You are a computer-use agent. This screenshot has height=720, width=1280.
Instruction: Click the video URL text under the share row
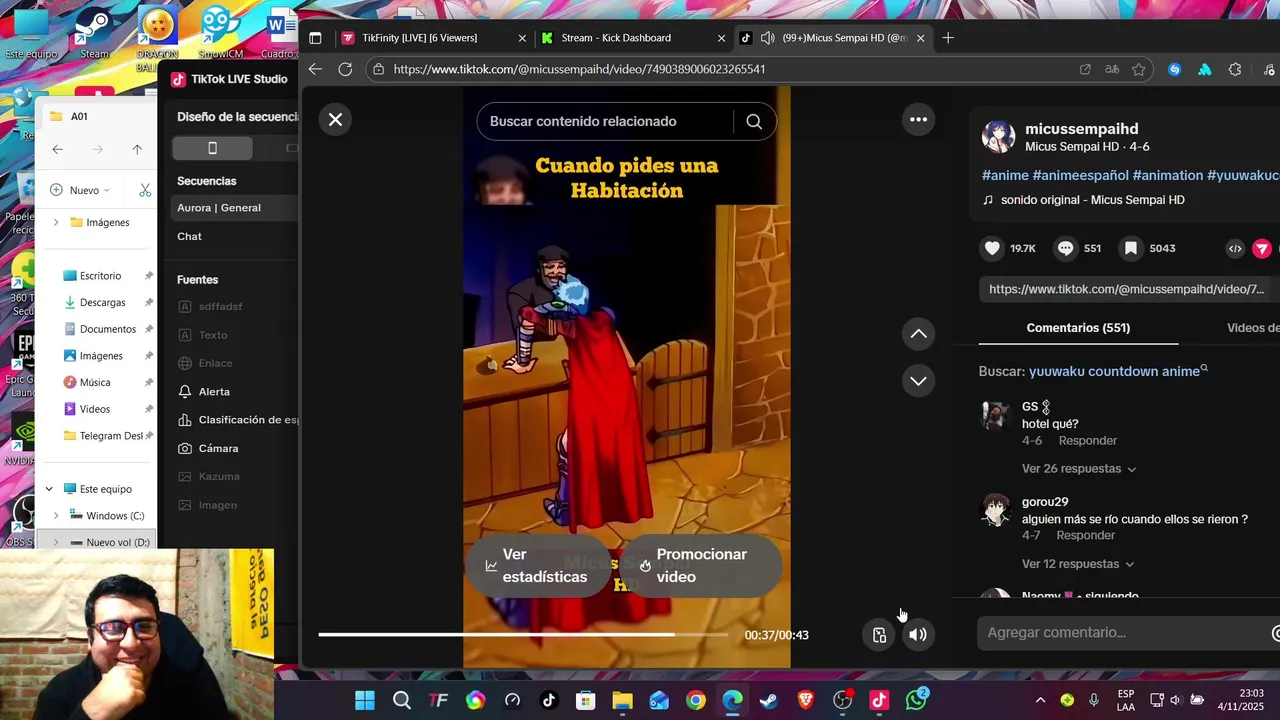coord(1126,289)
